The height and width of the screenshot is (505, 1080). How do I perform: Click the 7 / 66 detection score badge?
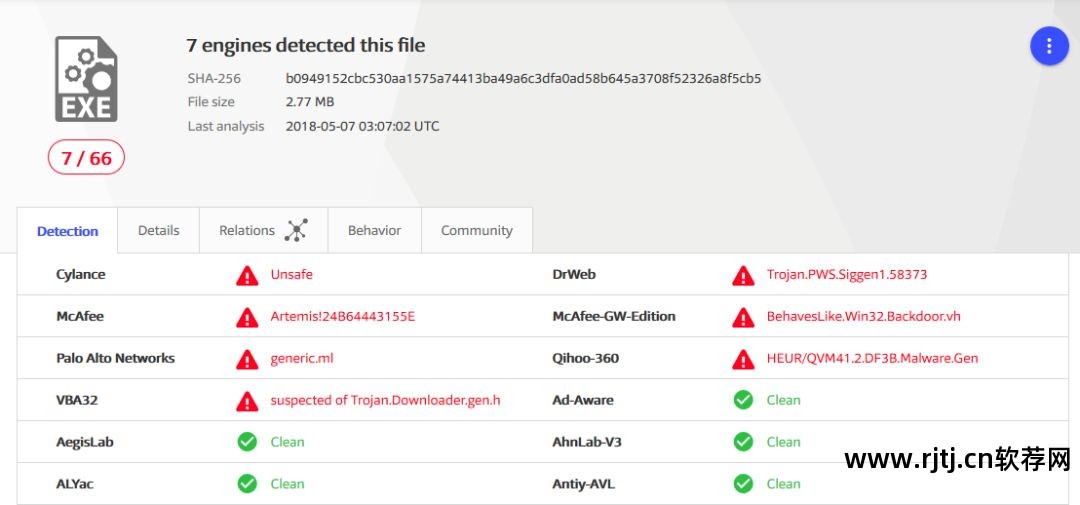coord(86,158)
